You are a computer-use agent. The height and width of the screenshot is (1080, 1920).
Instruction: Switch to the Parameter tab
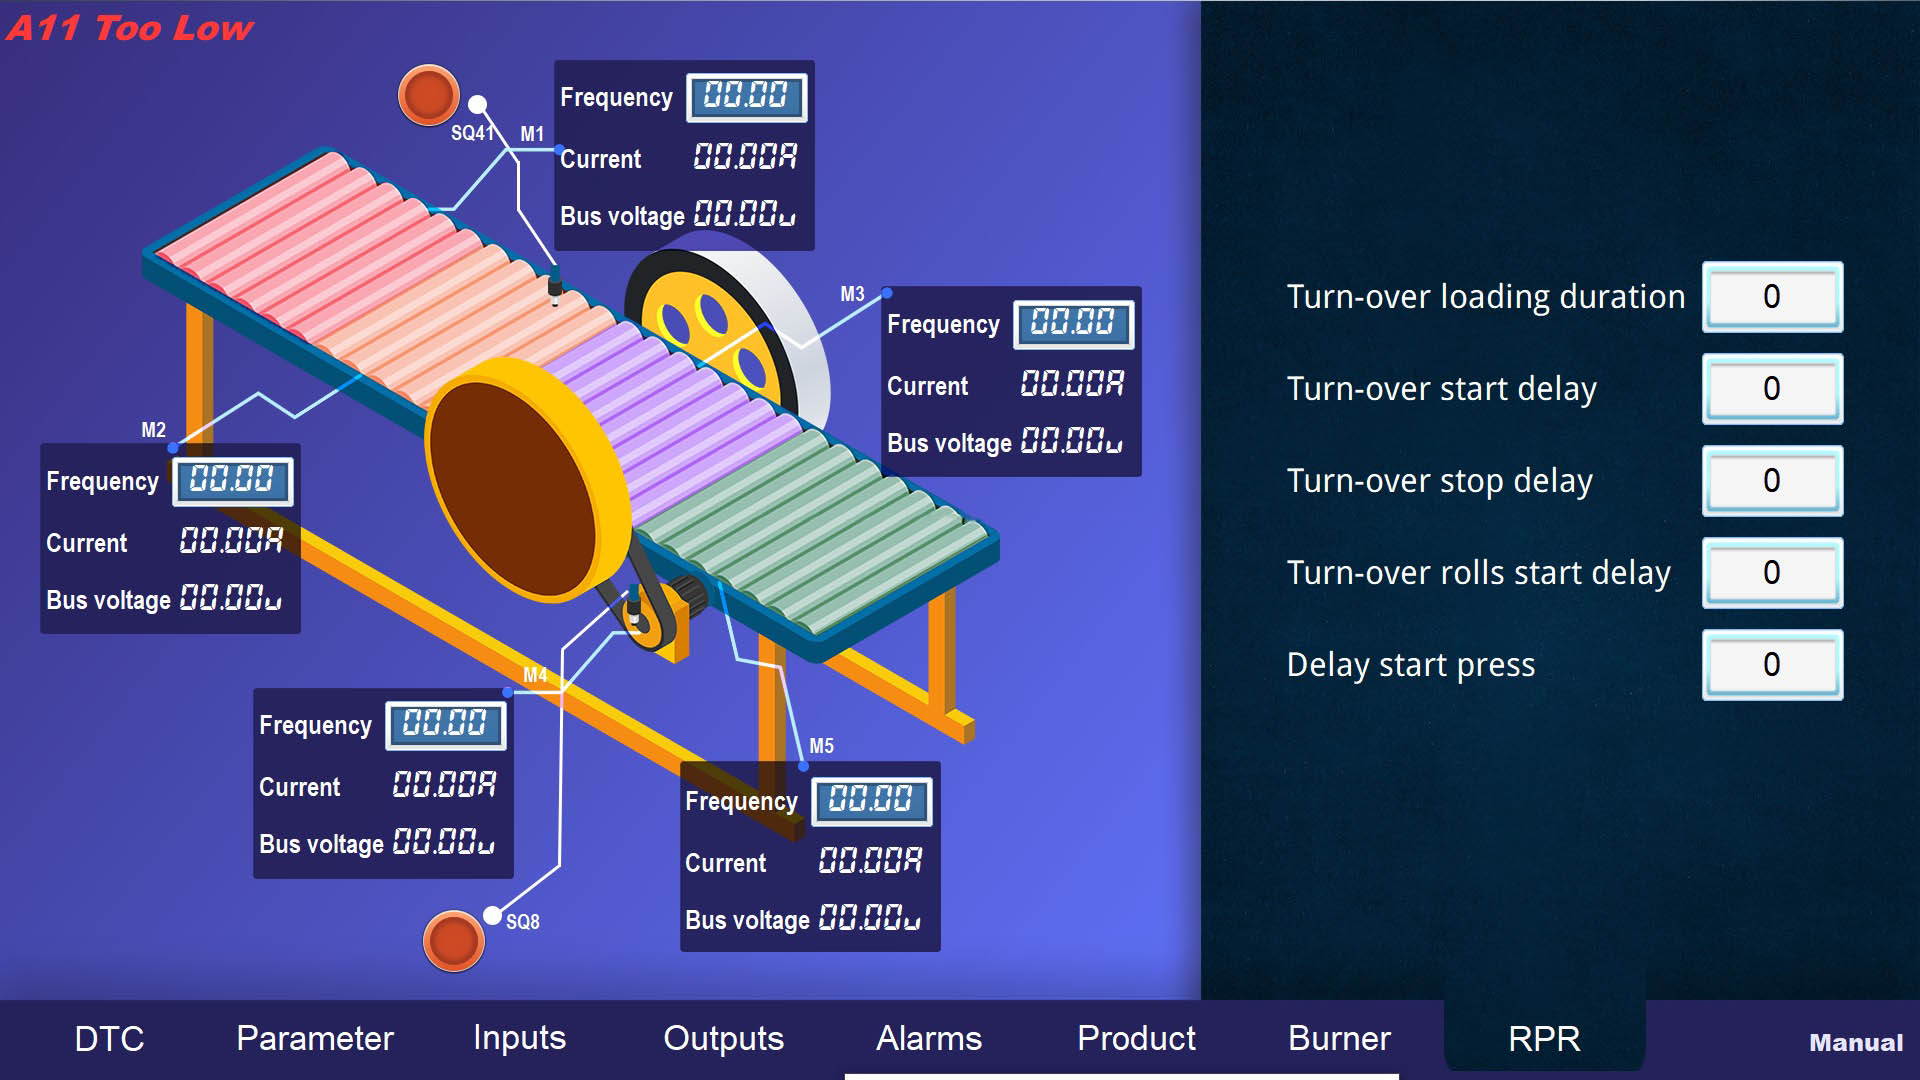tap(314, 1038)
